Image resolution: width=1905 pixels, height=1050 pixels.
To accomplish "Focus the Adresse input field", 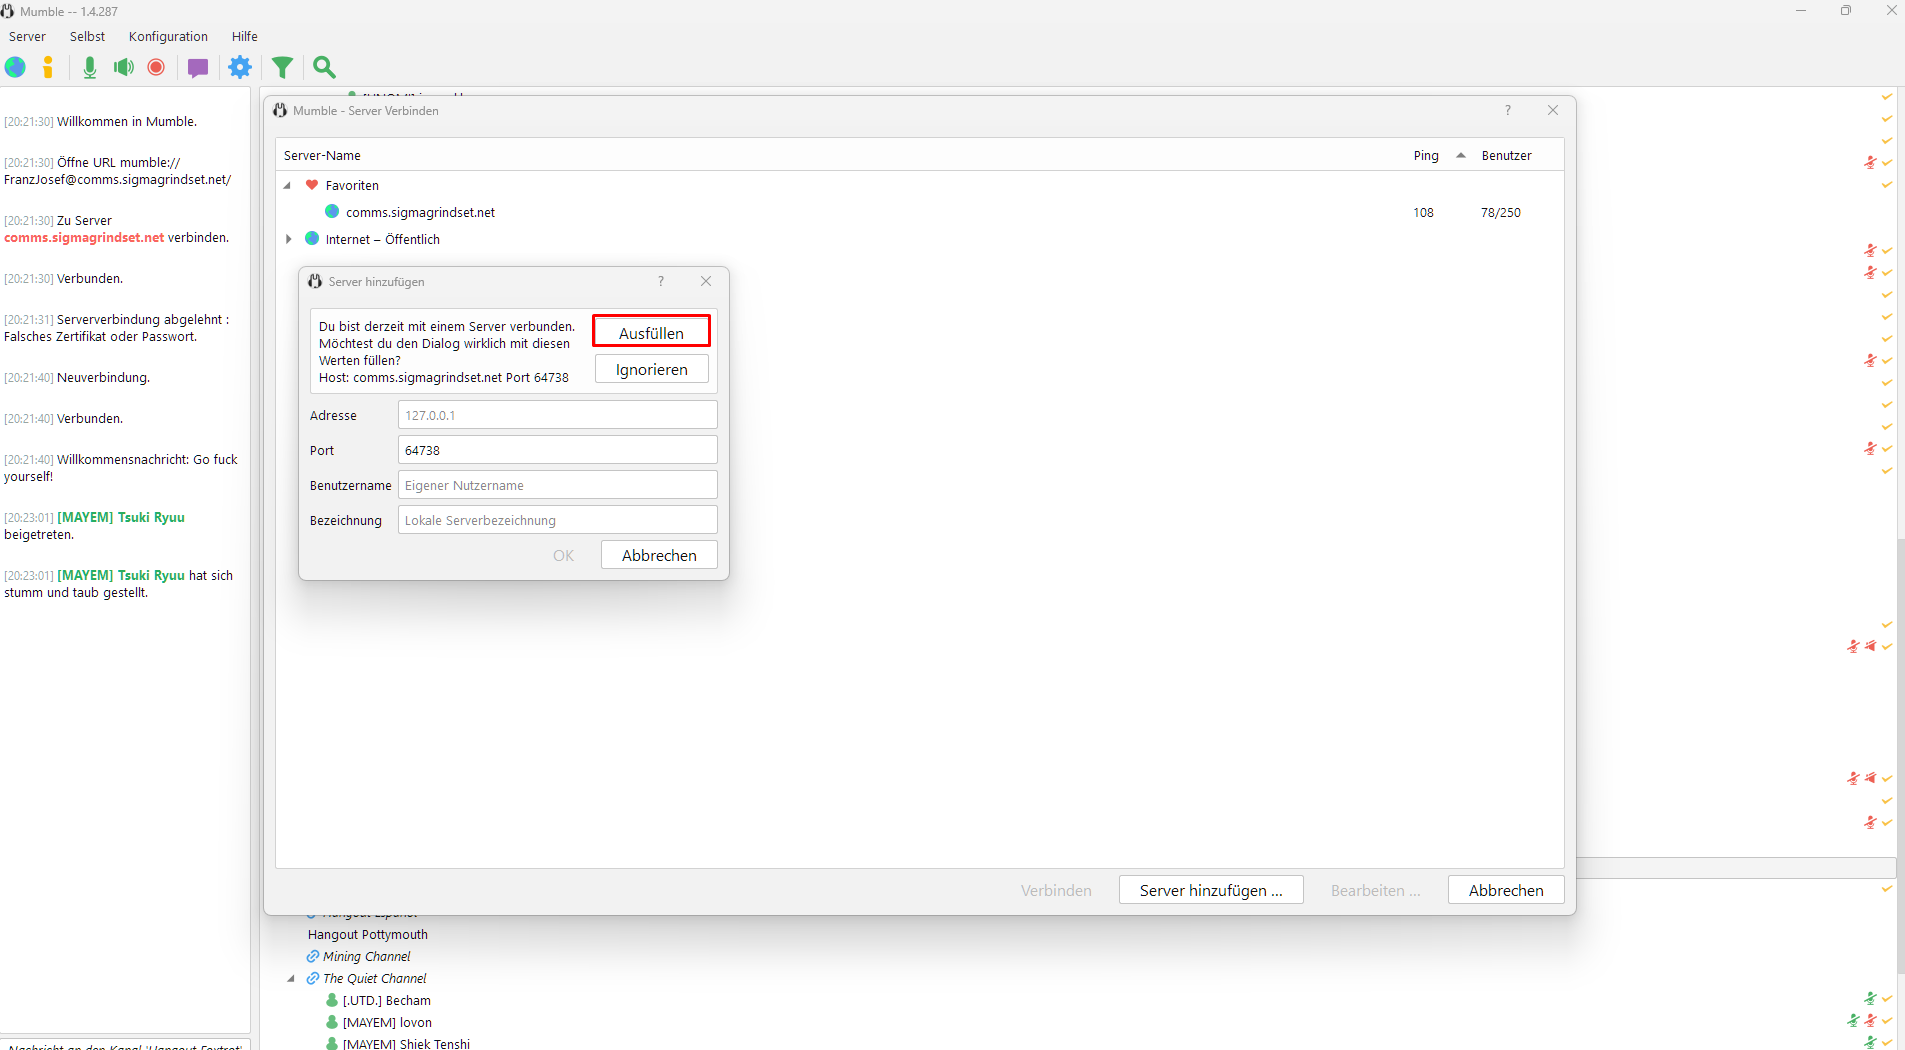I will click(x=557, y=415).
